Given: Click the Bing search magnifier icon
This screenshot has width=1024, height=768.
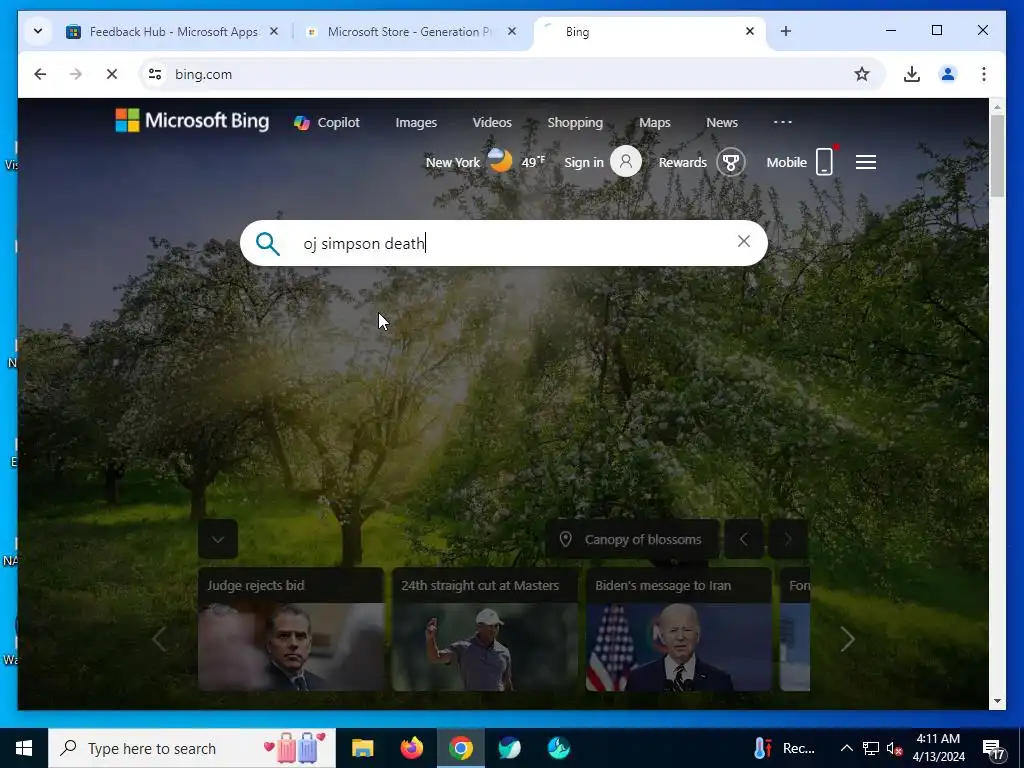Looking at the screenshot, I should (268, 244).
